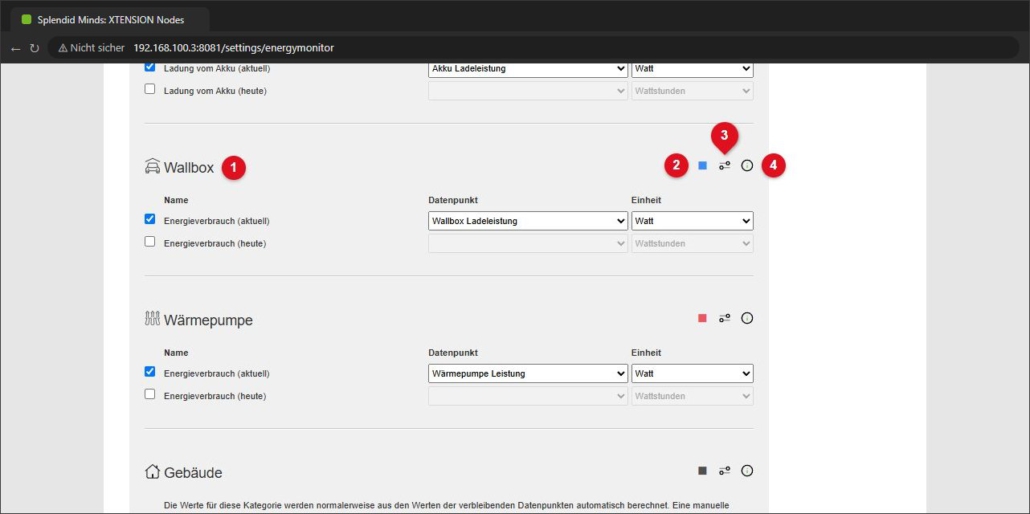1030x514 pixels.
Task: Open Akku (heute) Wattstunden dropdown
Action: pyautogui.click(x=692, y=91)
